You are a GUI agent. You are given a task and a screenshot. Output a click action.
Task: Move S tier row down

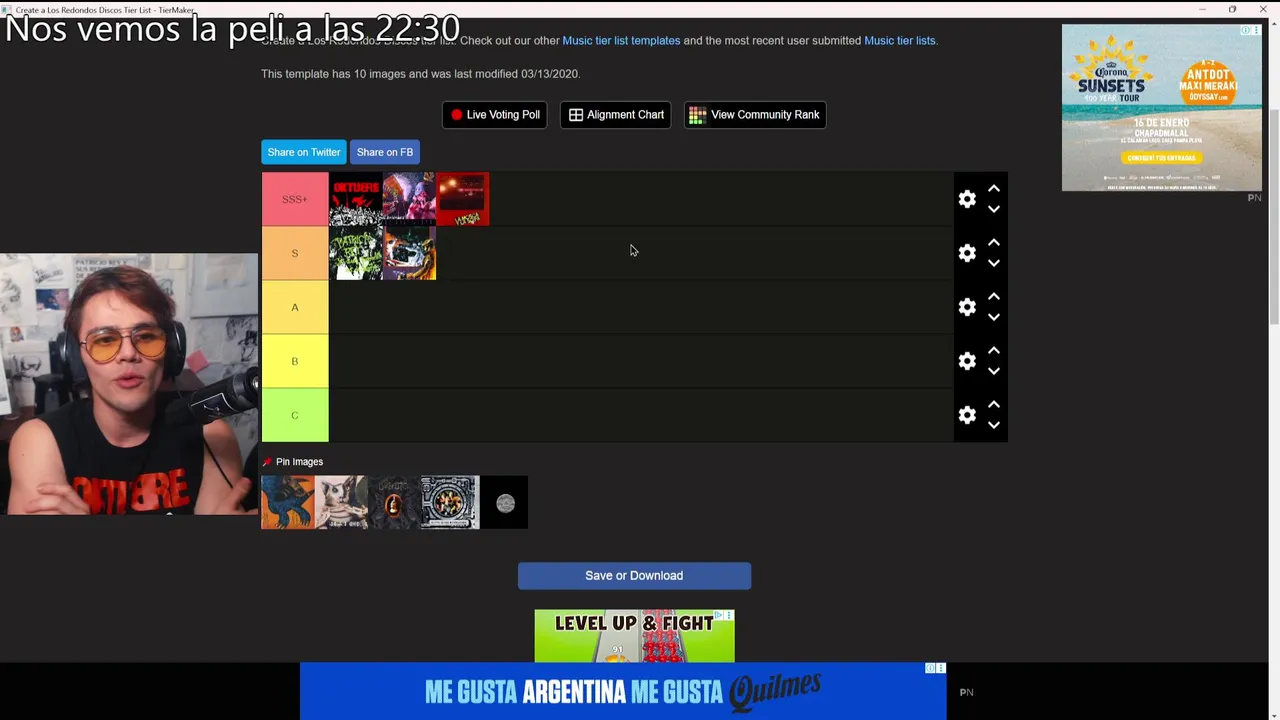coord(994,263)
